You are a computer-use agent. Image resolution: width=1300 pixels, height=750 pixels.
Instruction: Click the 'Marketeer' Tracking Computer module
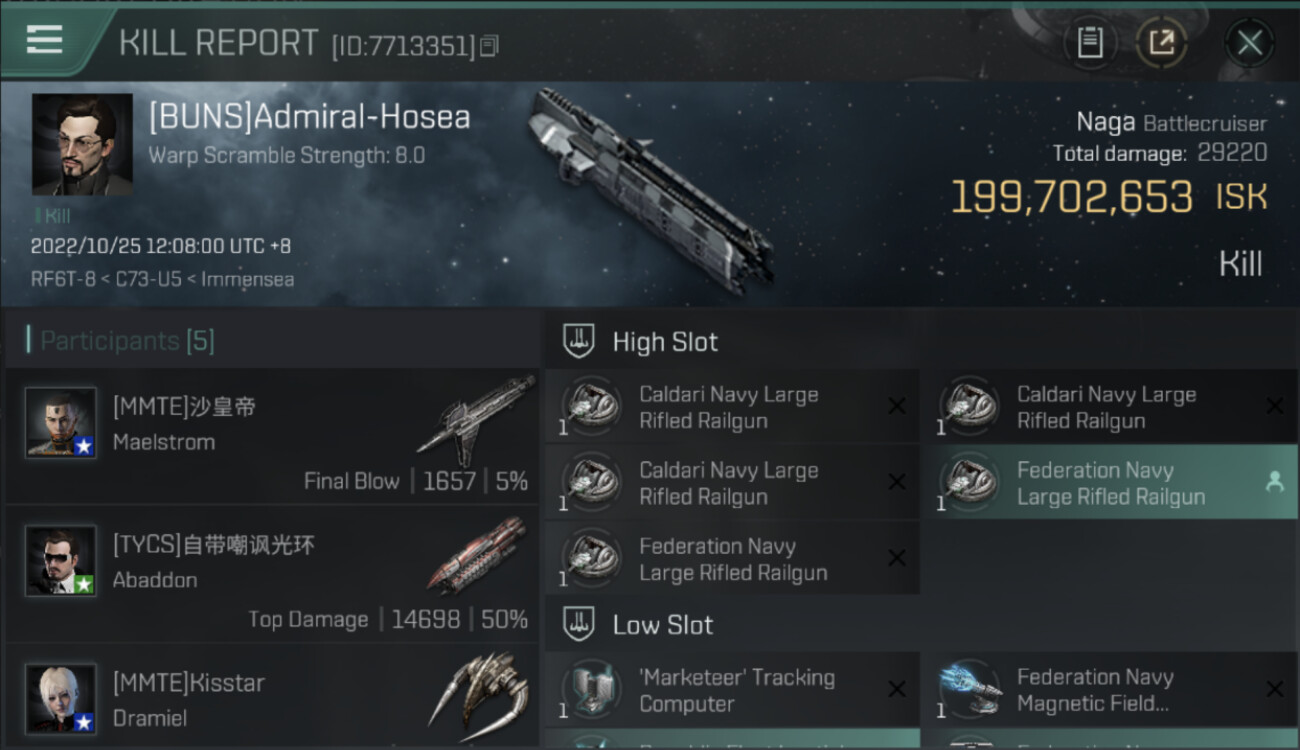pyautogui.click(x=732, y=690)
